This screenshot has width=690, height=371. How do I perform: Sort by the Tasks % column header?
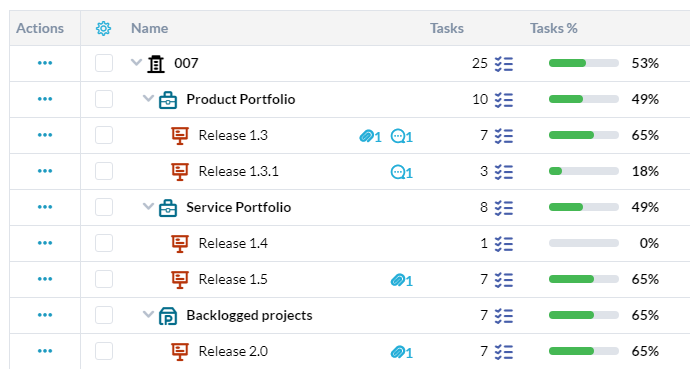(x=554, y=28)
